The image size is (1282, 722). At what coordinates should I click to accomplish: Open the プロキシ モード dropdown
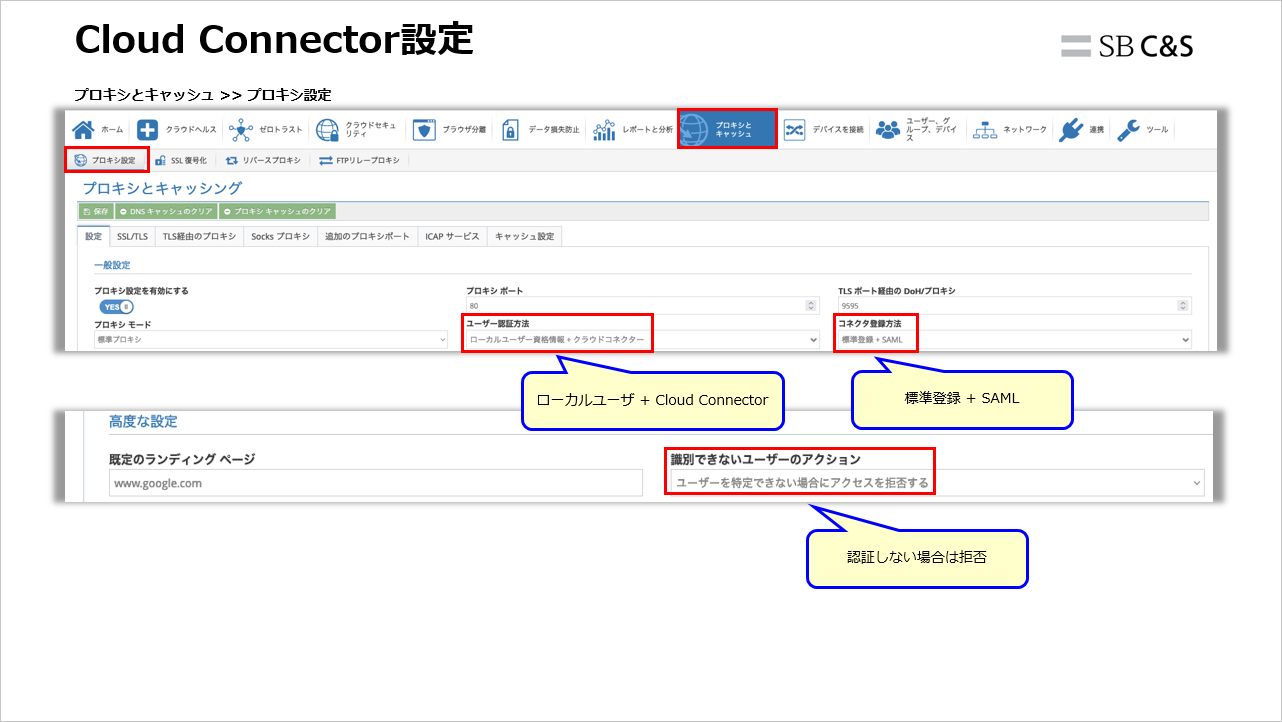click(x=271, y=340)
